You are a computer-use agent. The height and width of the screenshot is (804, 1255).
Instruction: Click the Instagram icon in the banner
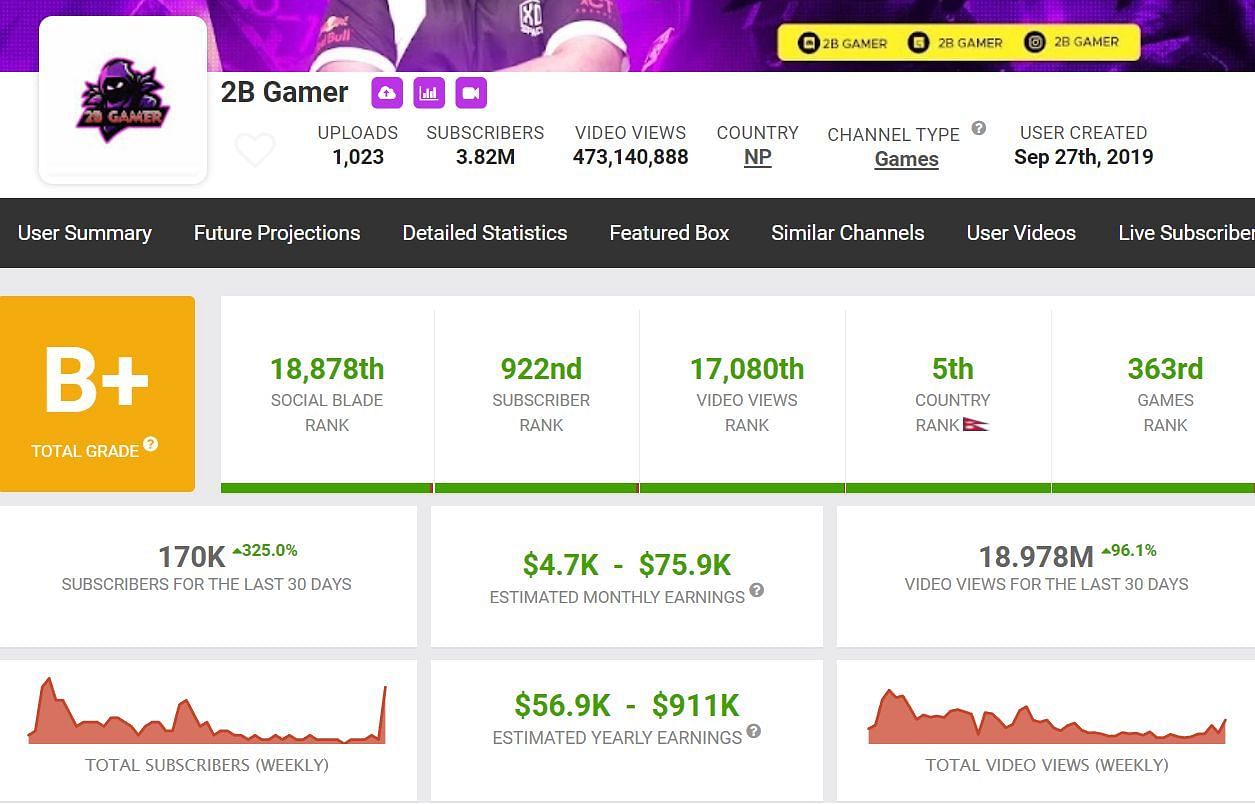(1036, 42)
